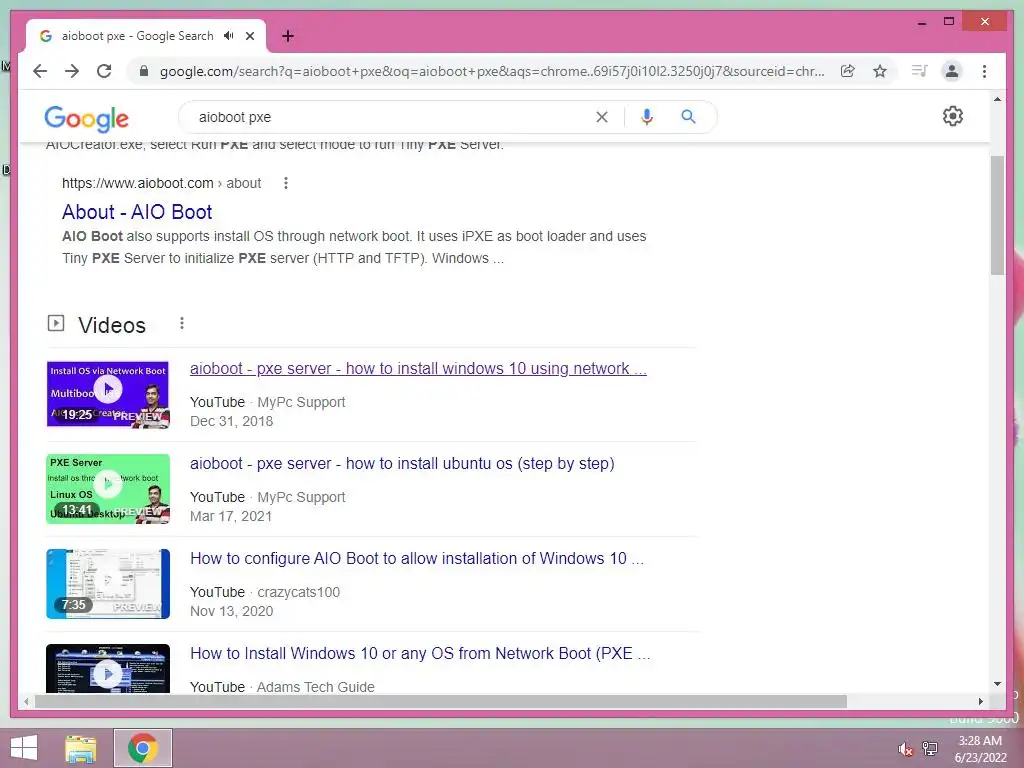Image resolution: width=1024 pixels, height=768 pixels.
Task: Open the how to install ubuntu os video link
Action: click(x=402, y=464)
